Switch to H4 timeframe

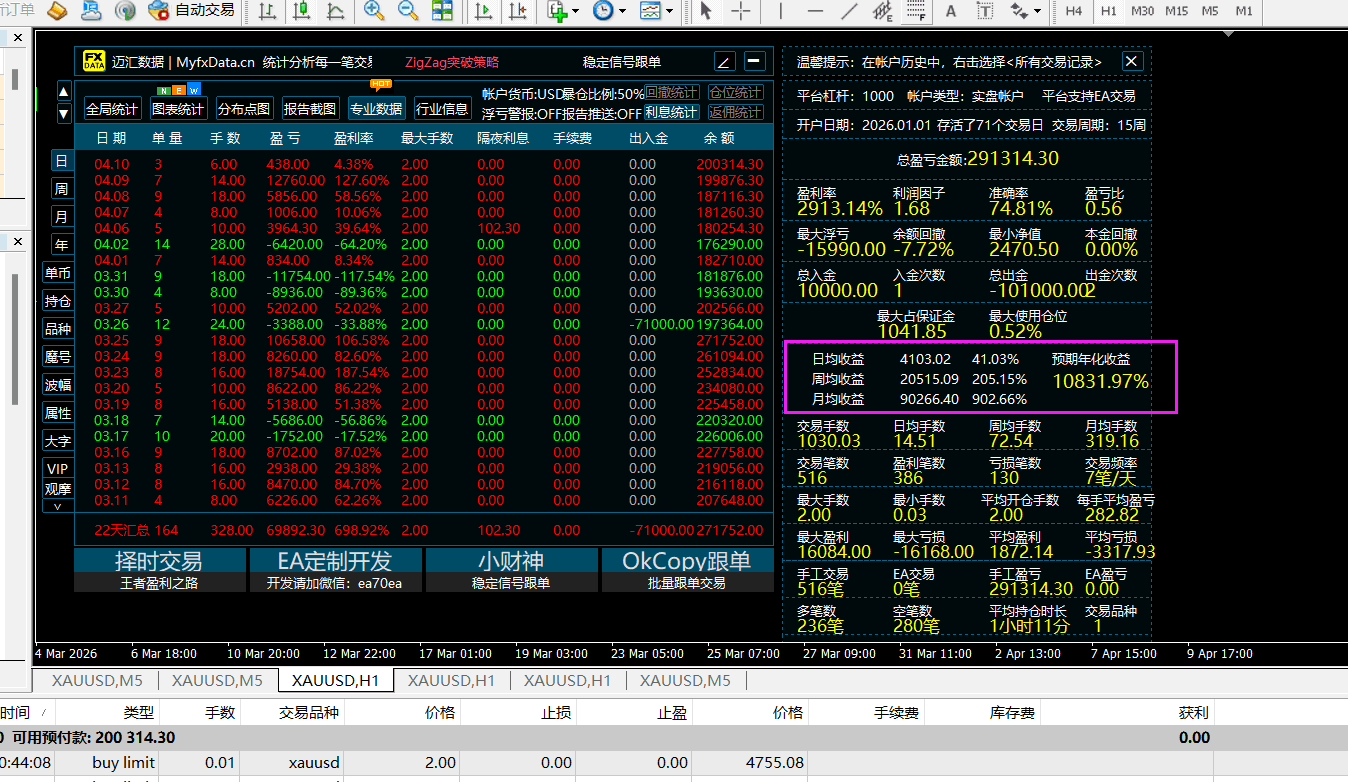click(1074, 11)
